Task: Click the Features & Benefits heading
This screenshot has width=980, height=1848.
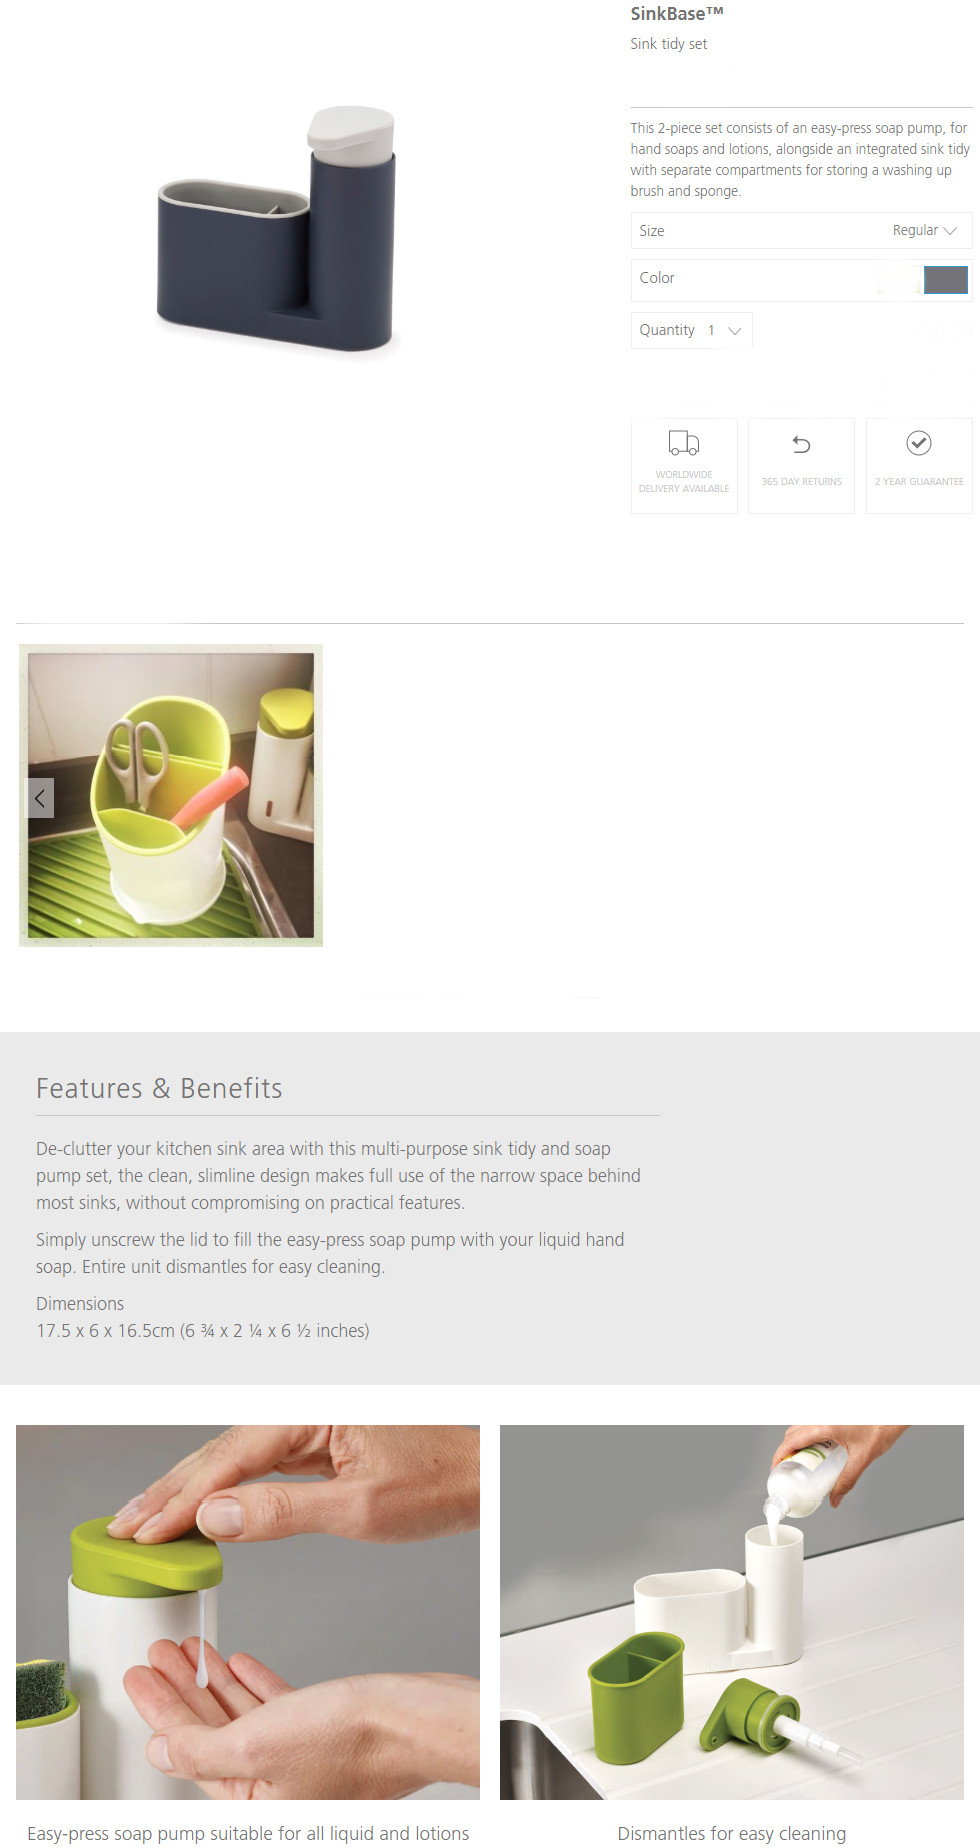Action: coord(159,1088)
